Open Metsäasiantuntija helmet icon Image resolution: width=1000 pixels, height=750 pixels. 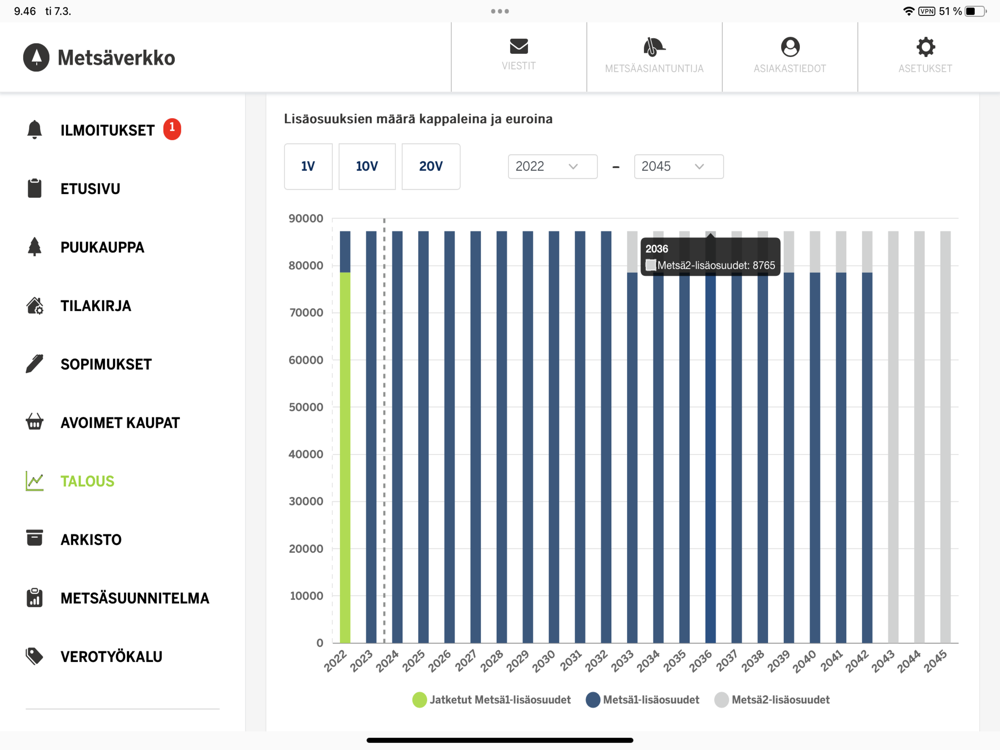[654, 47]
